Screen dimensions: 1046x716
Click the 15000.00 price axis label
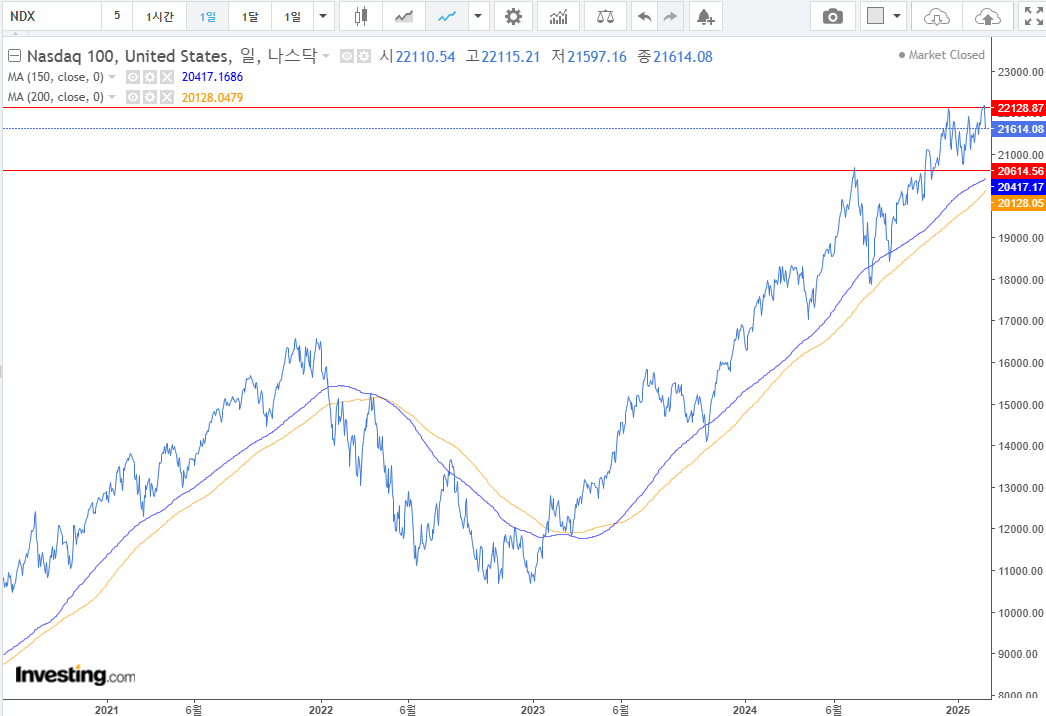(1021, 405)
